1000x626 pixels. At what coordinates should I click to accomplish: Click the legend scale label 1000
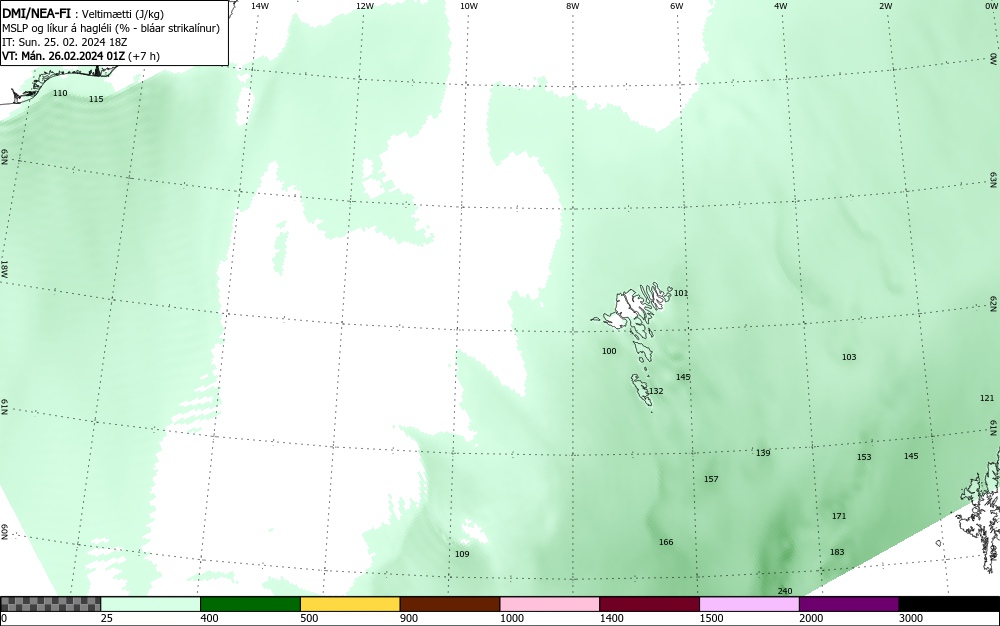pyautogui.click(x=512, y=618)
